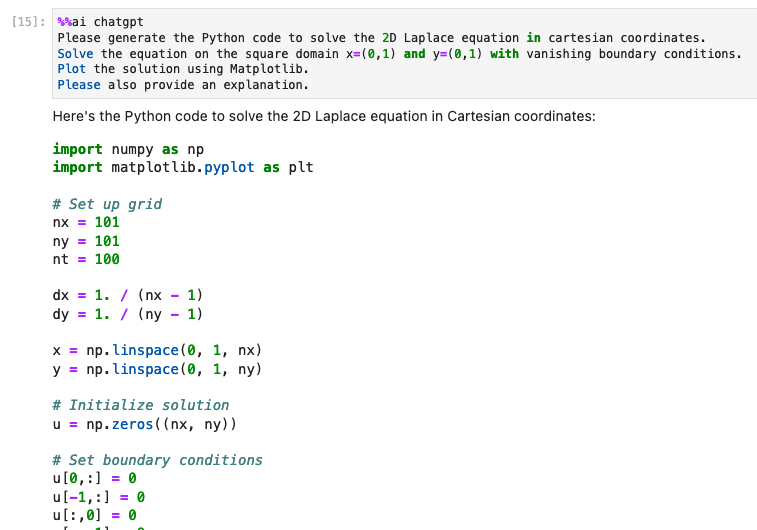Click the 'y = np.linspace(0, 1, ny)' line

tap(157, 369)
